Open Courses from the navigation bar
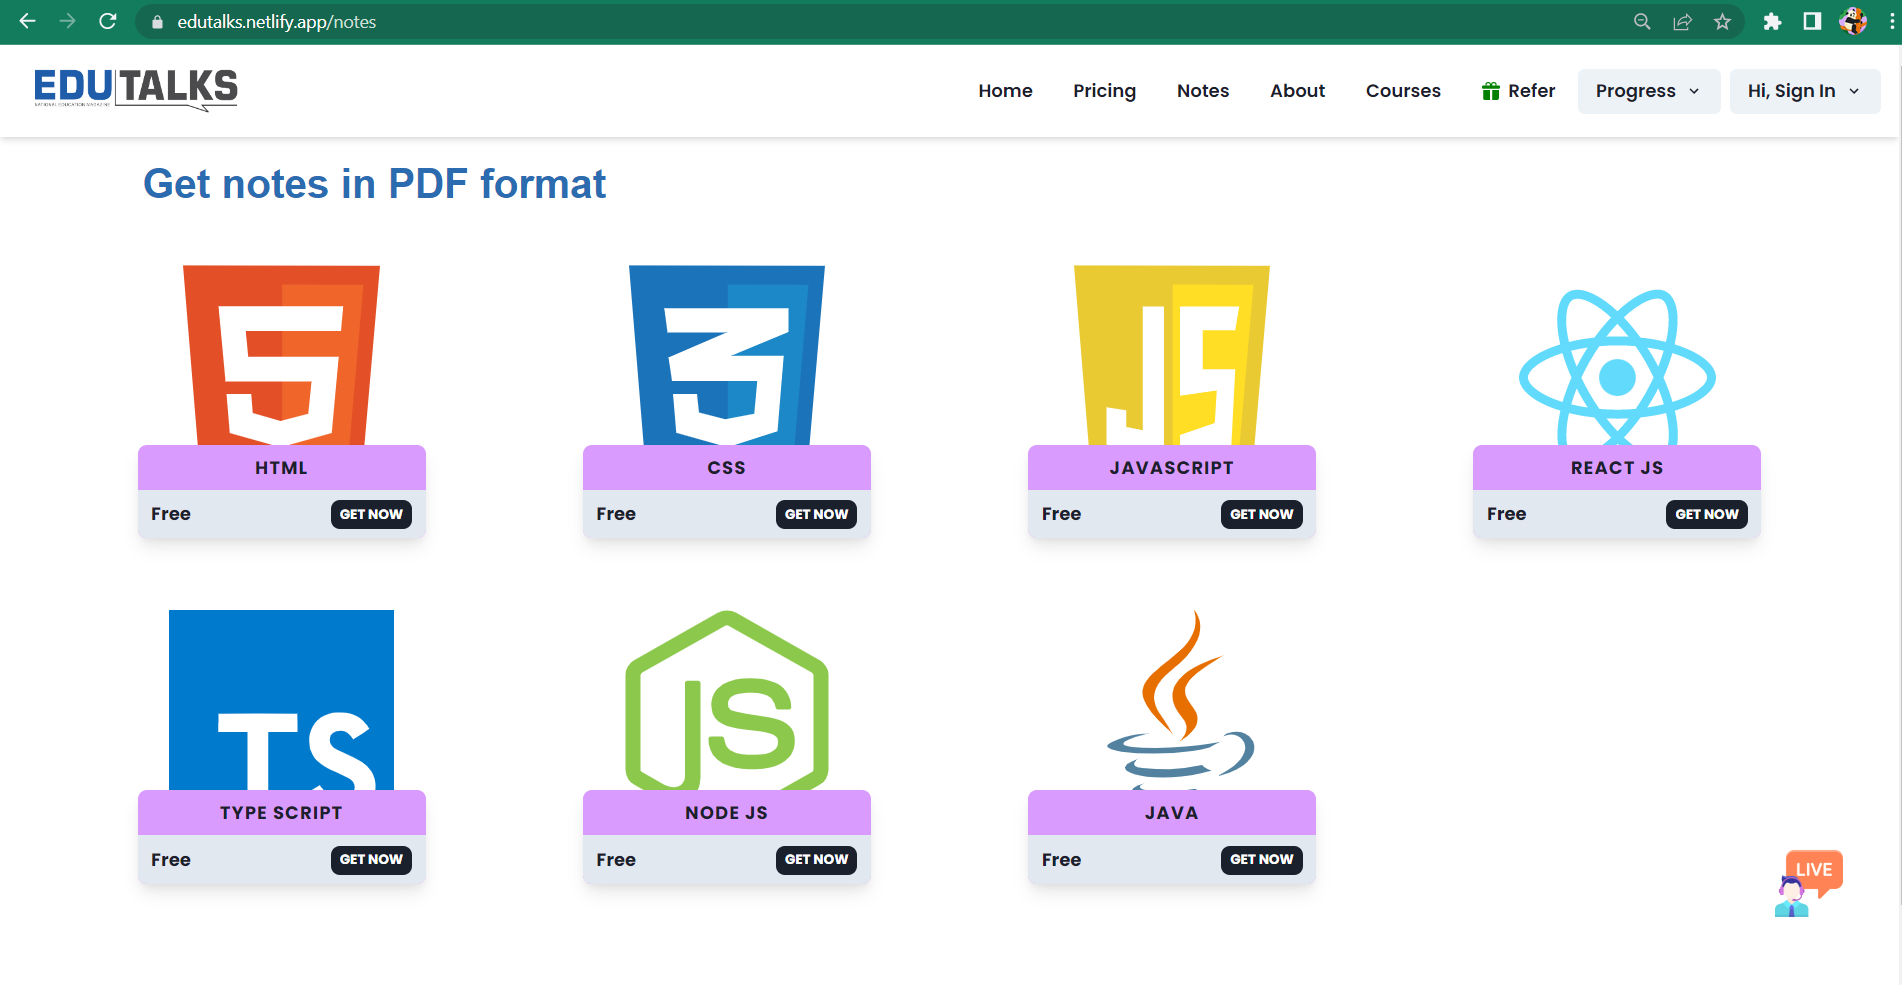The width and height of the screenshot is (1902, 985). (x=1403, y=91)
